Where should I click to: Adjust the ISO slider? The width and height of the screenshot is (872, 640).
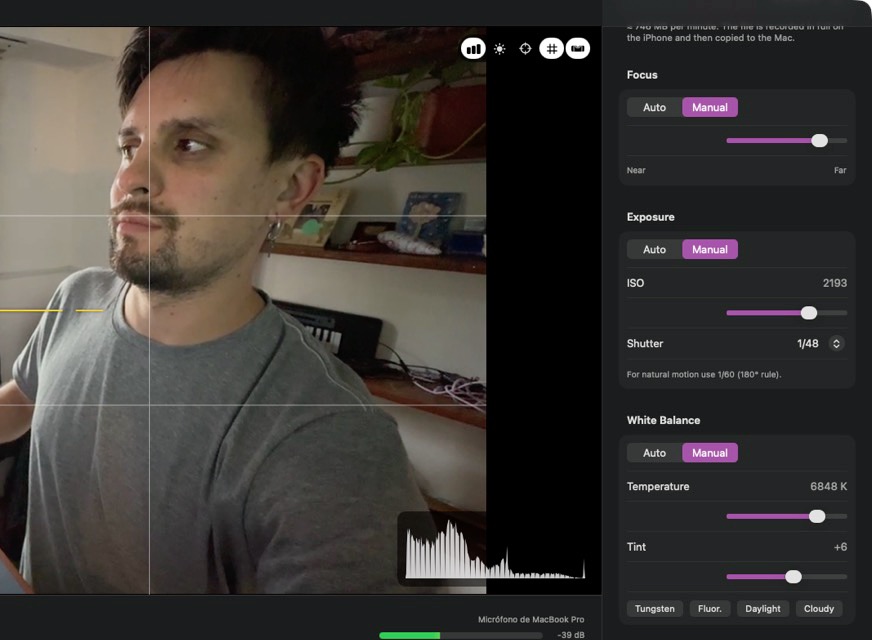click(786, 313)
